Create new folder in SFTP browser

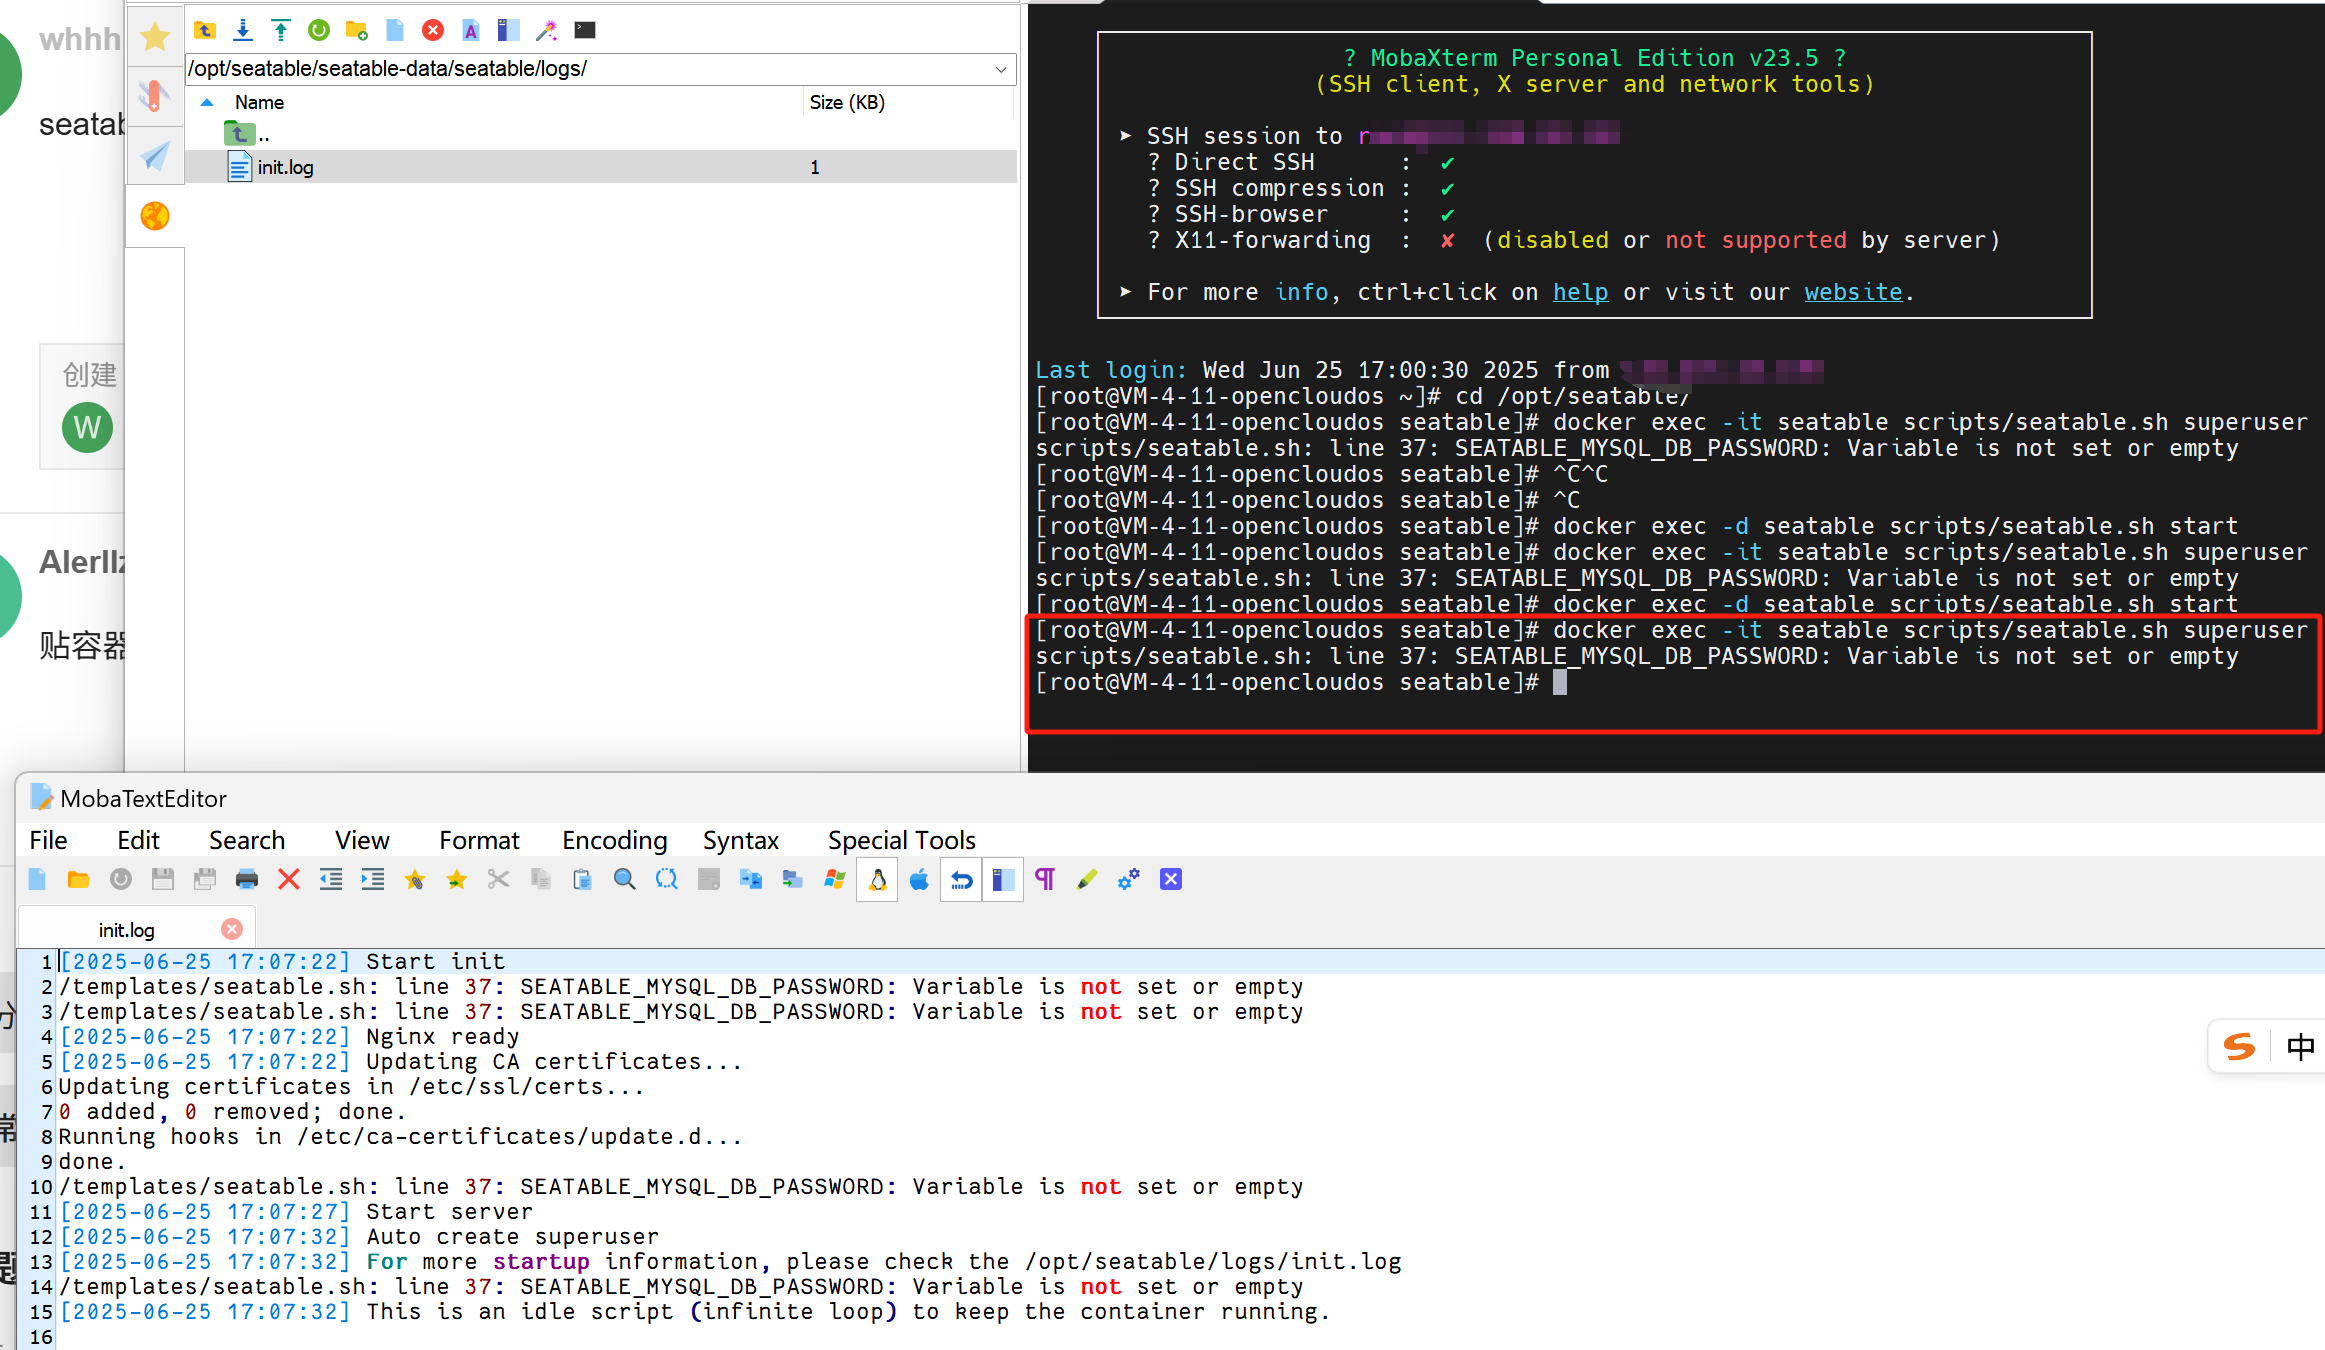tap(357, 30)
